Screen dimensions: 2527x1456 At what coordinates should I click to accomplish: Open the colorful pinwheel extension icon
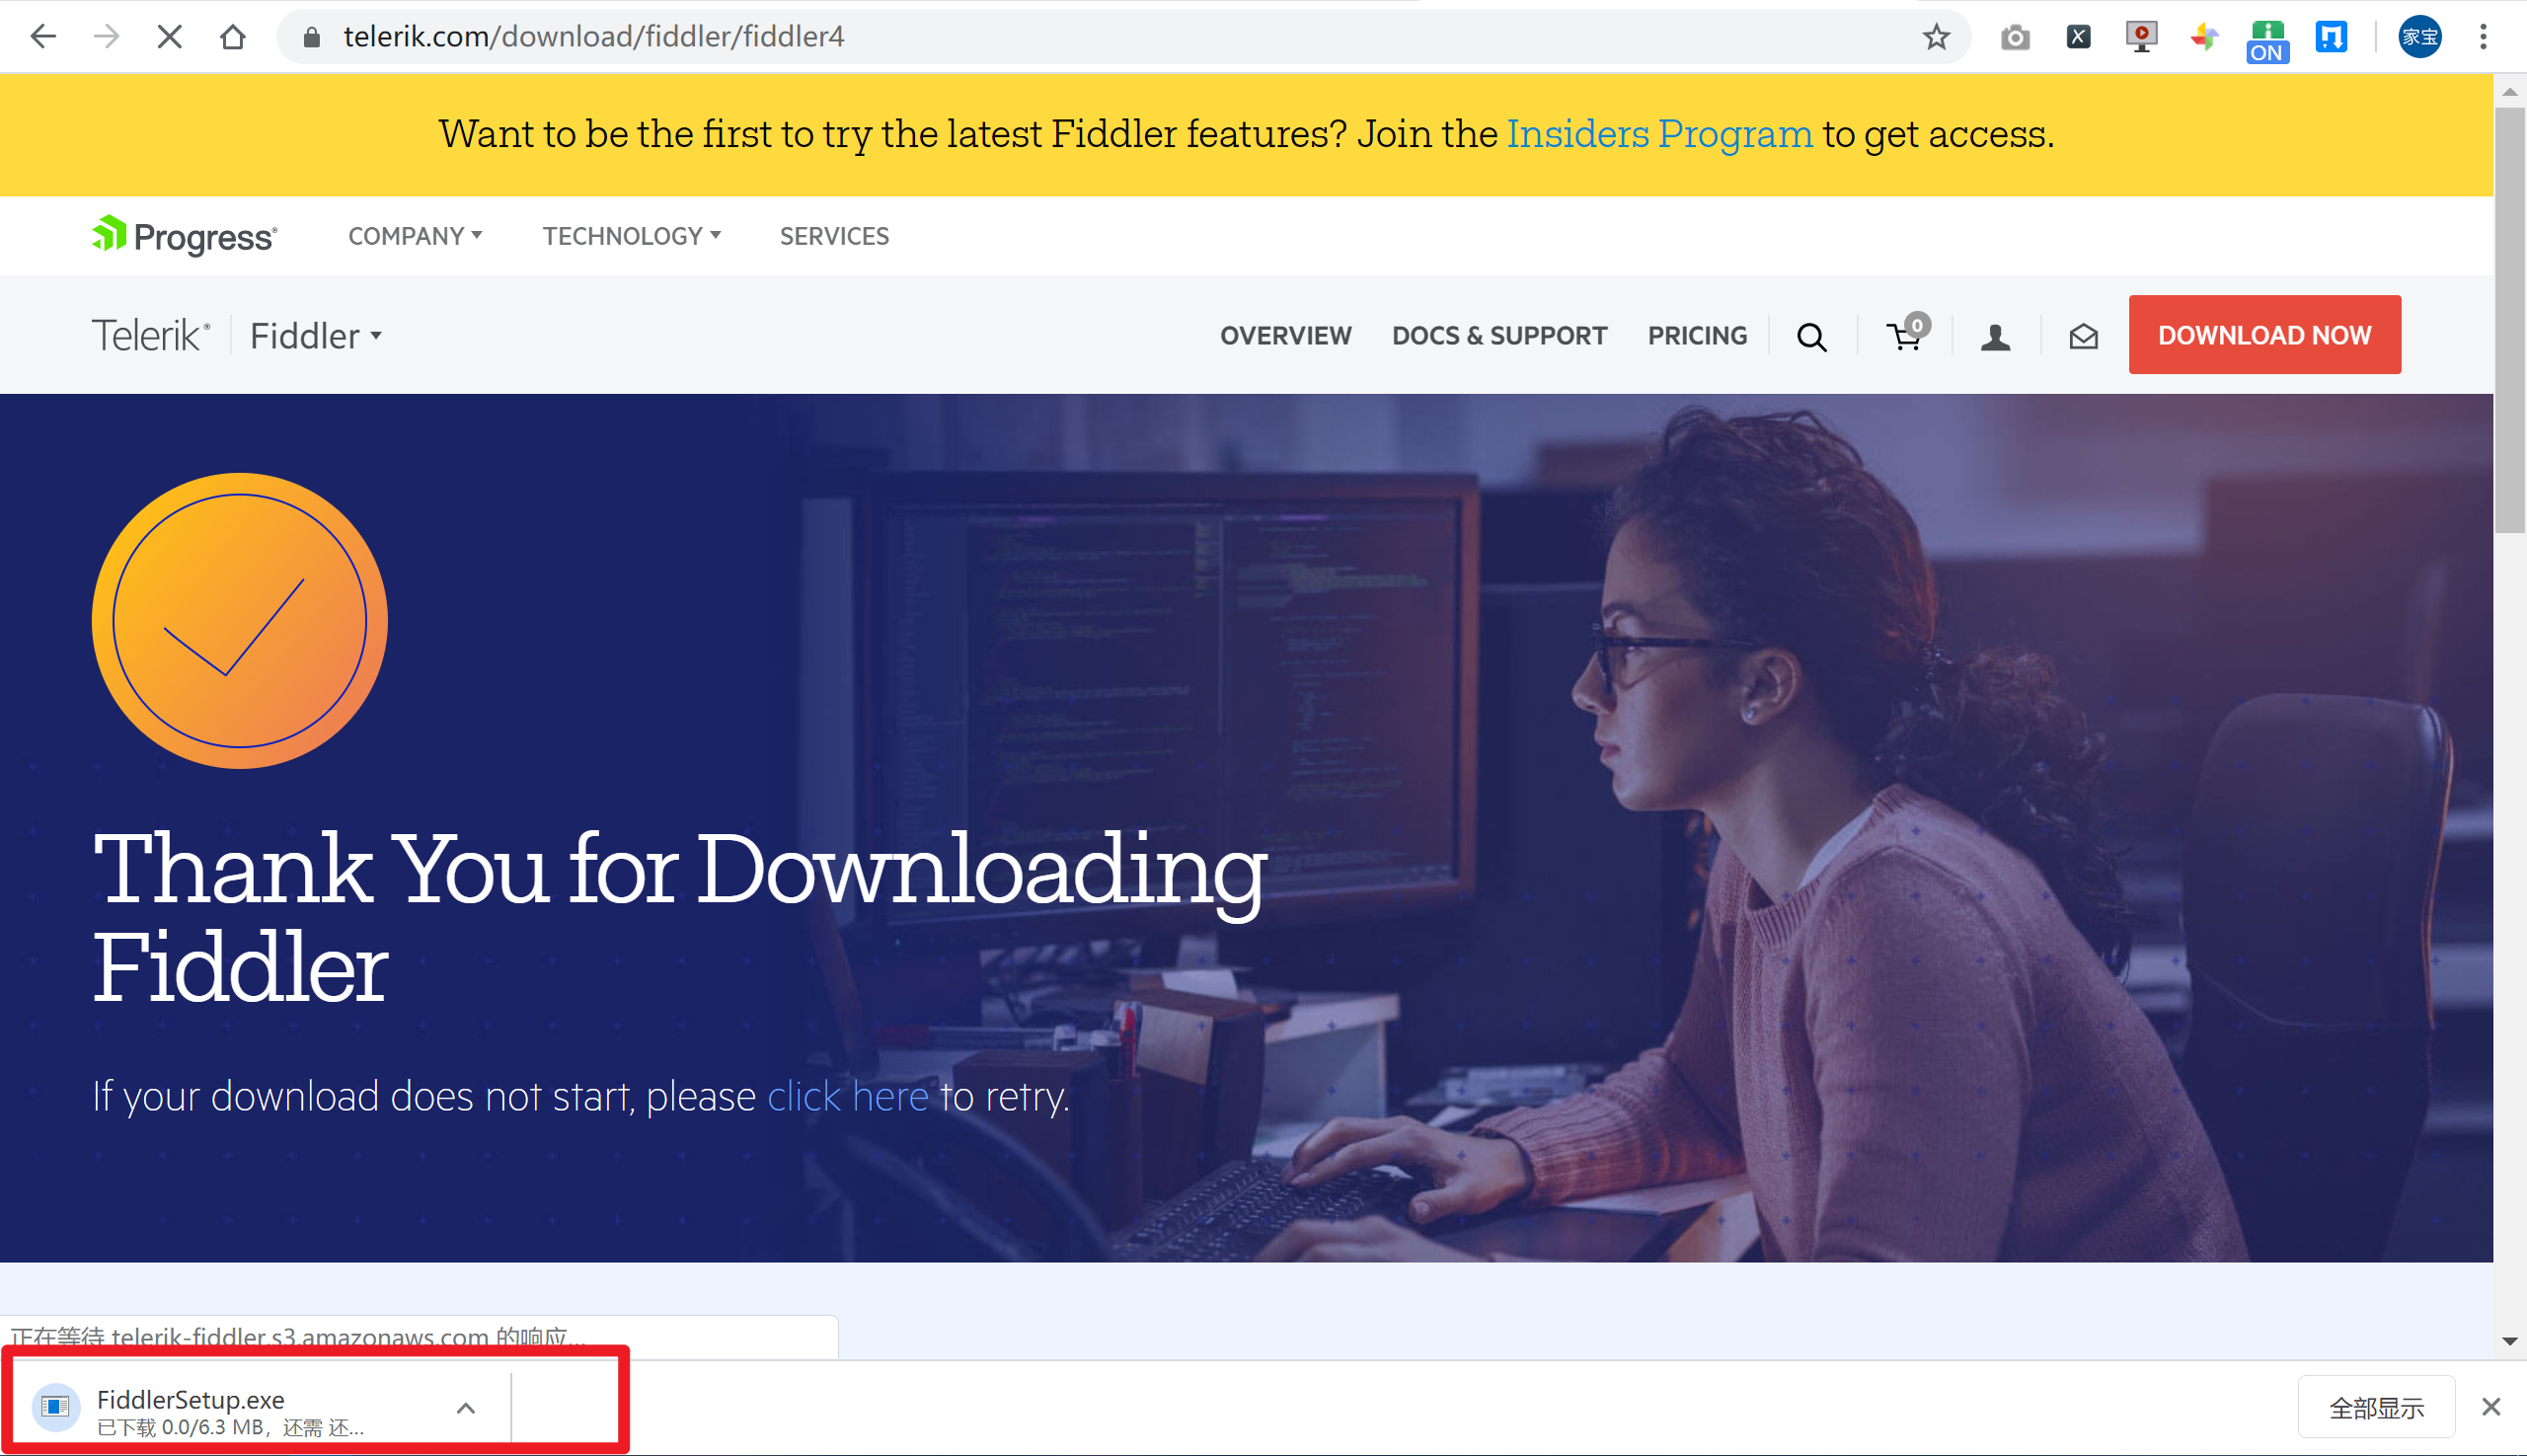pyautogui.click(x=2204, y=37)
